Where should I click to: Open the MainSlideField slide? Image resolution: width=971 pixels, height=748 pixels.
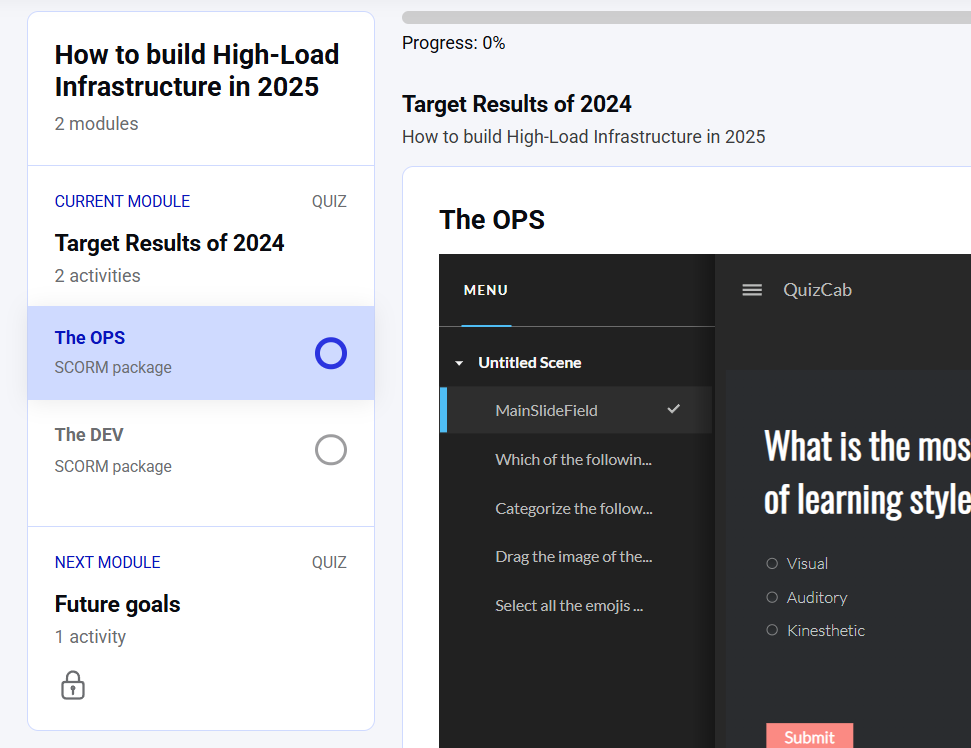pyautogui.click(x=576, y=410)
